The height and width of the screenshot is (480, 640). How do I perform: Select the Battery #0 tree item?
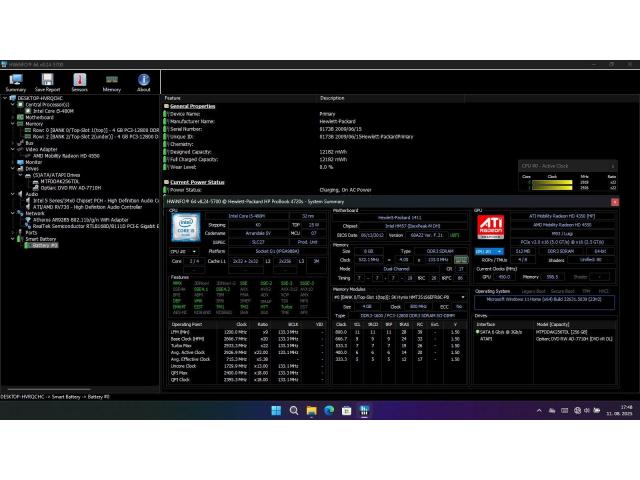(44, 245)
